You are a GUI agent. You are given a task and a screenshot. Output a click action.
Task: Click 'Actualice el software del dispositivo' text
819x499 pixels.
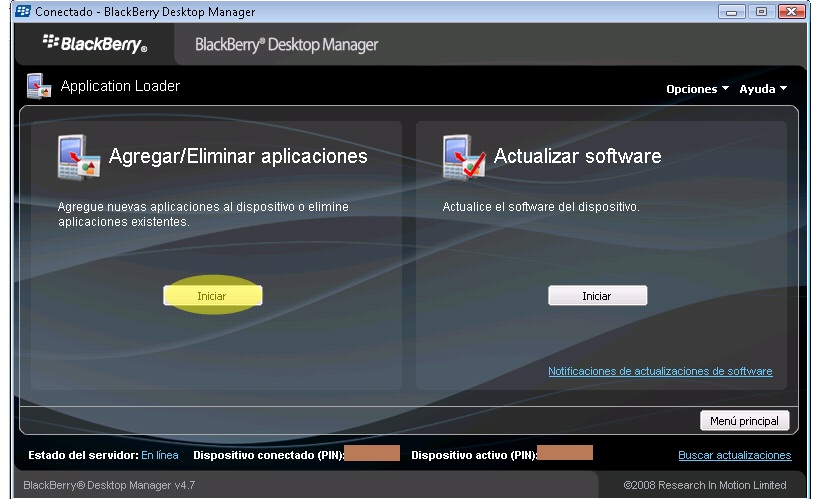coord(541,207)
